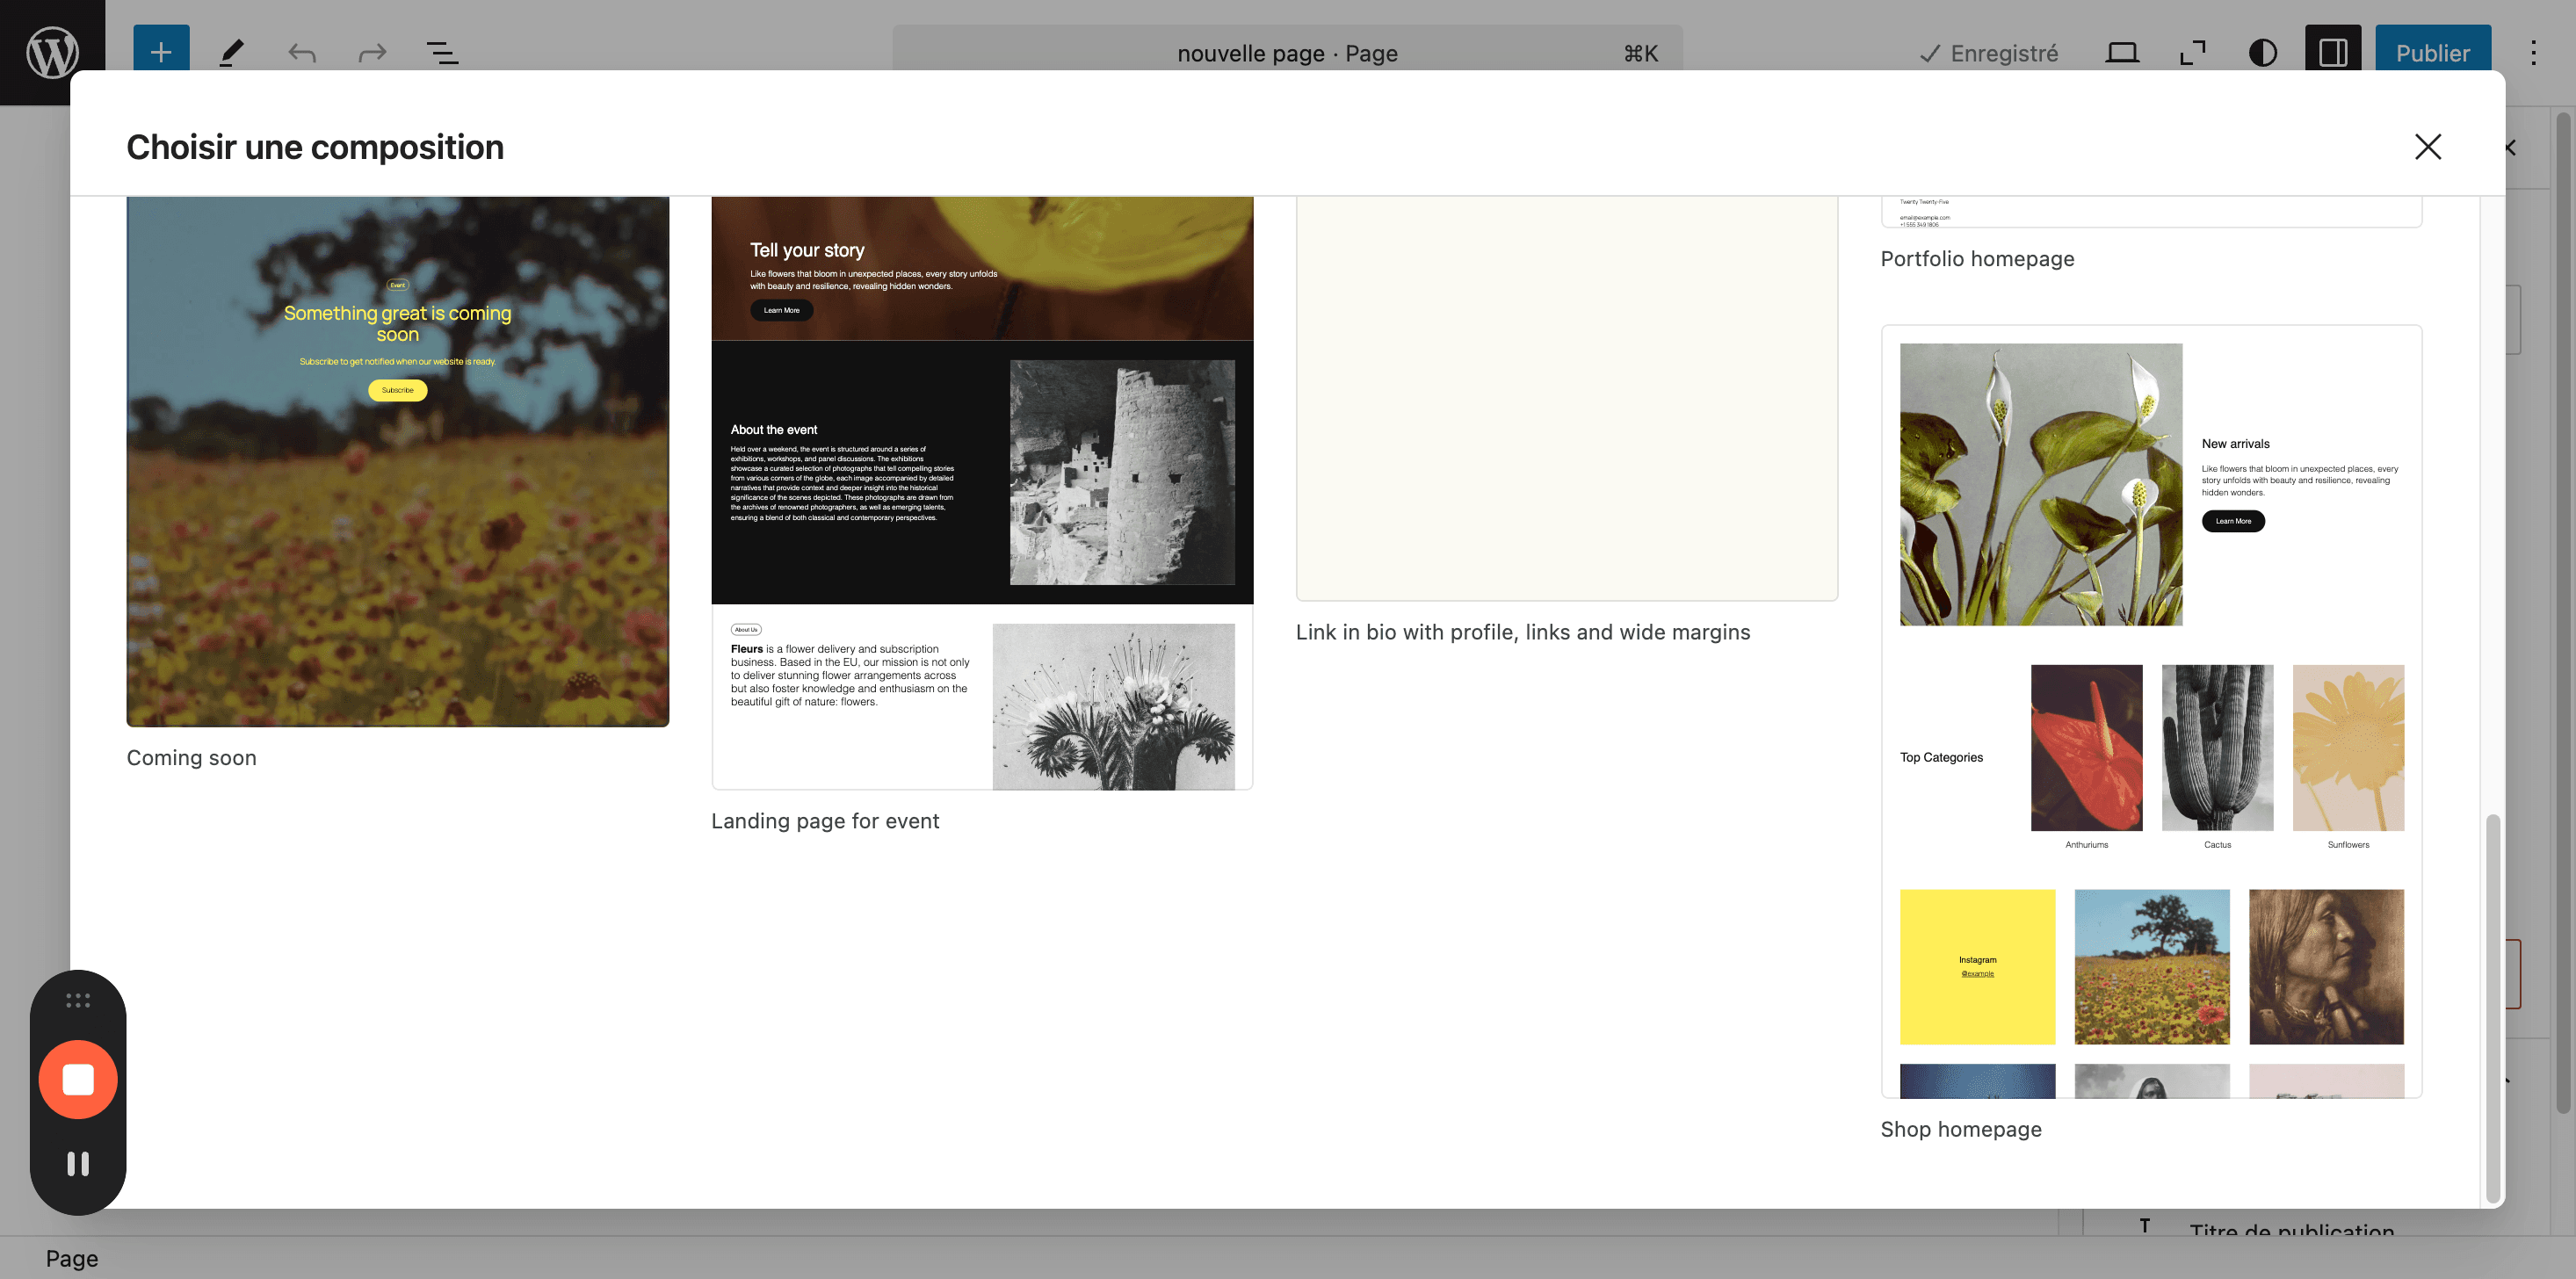Click the Coming soon label

pos(191,757)
